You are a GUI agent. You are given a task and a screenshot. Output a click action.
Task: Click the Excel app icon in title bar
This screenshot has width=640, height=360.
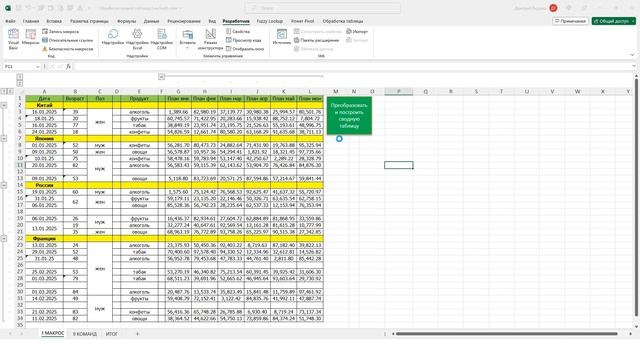pos(8,8)
